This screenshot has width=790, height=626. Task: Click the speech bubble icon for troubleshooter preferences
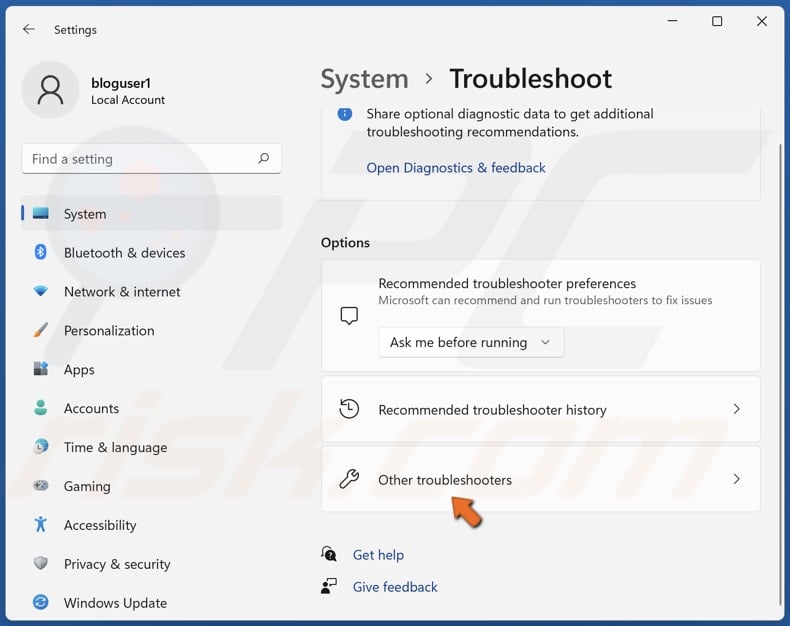(349, 316)
